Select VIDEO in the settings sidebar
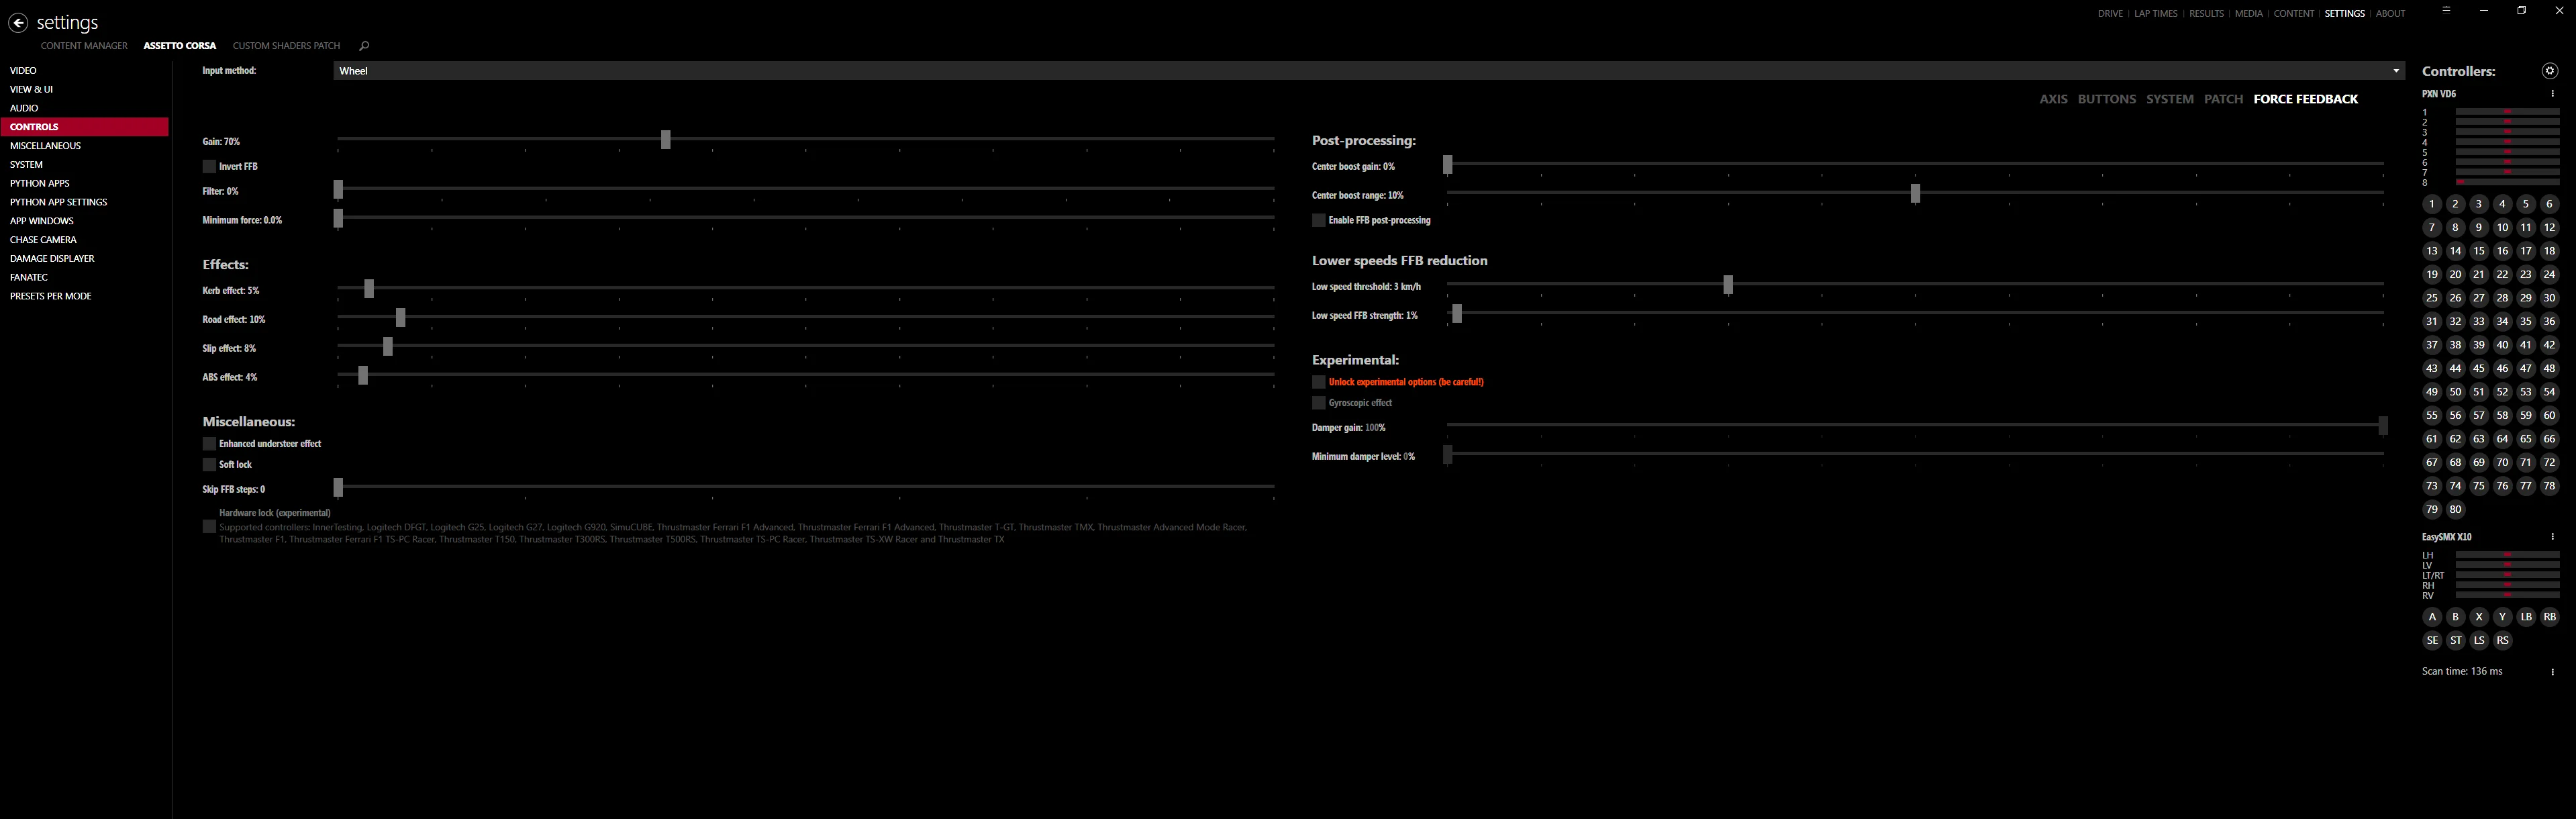 pos(23,71)
